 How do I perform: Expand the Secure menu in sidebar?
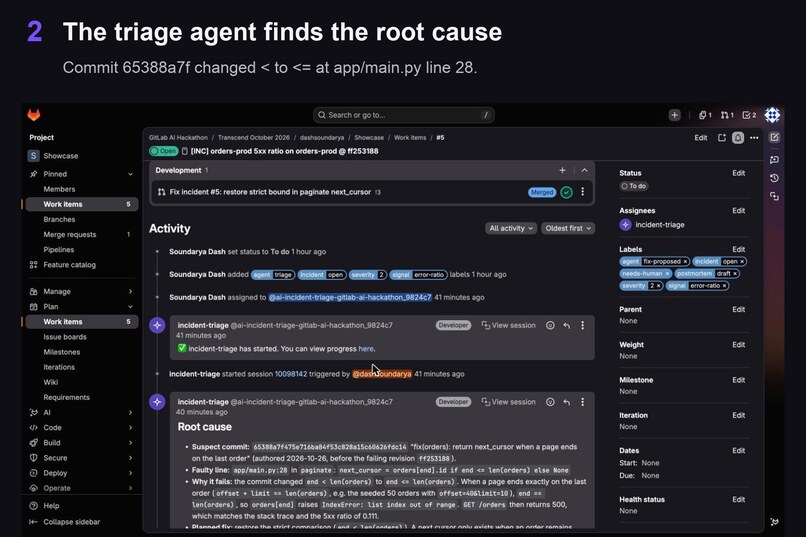click(130, 458)
